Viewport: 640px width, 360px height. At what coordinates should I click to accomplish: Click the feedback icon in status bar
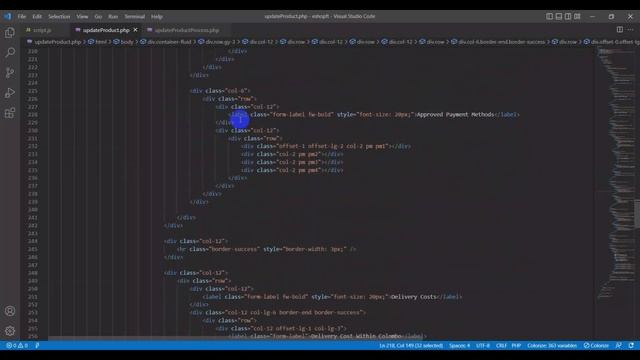(x=619, y=345)
